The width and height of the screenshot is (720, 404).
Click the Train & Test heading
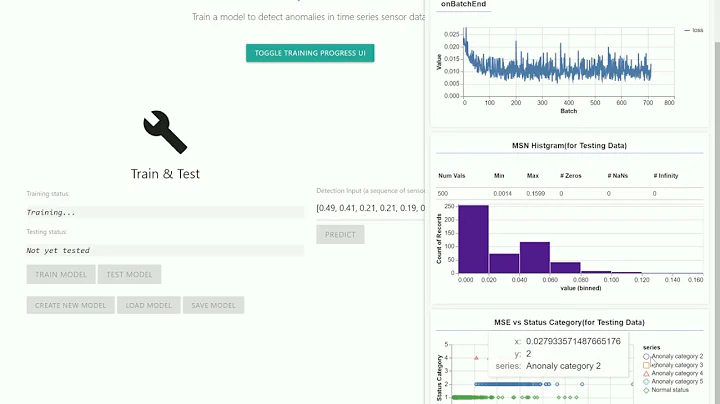(165, 174)
